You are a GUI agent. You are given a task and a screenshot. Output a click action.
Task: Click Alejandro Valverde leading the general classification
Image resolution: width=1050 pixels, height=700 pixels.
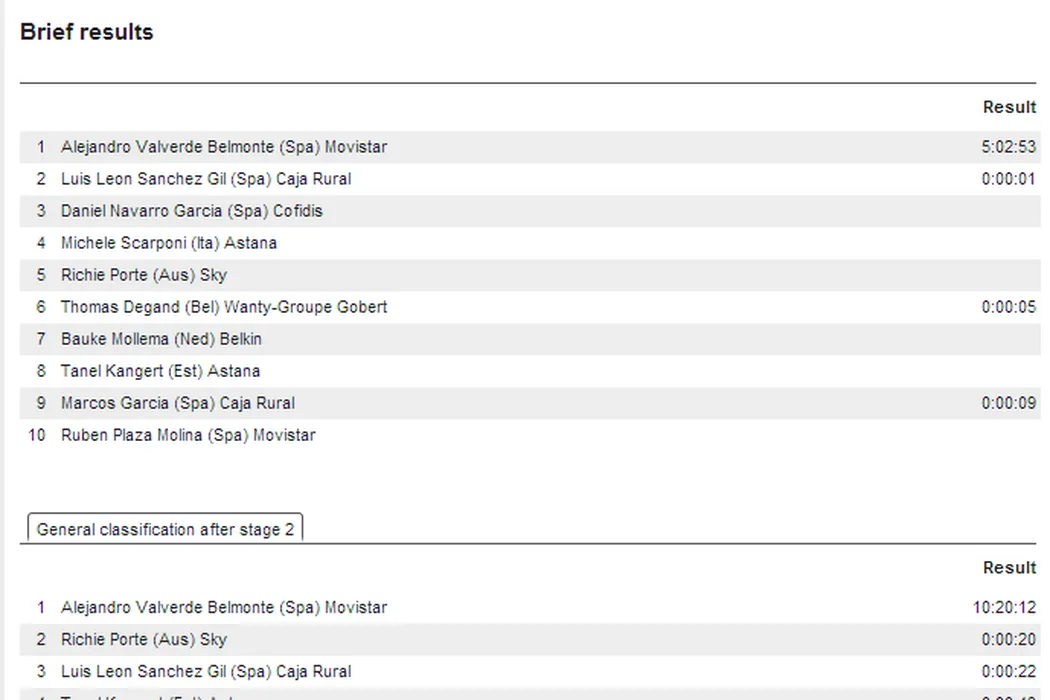coord(223,607)
